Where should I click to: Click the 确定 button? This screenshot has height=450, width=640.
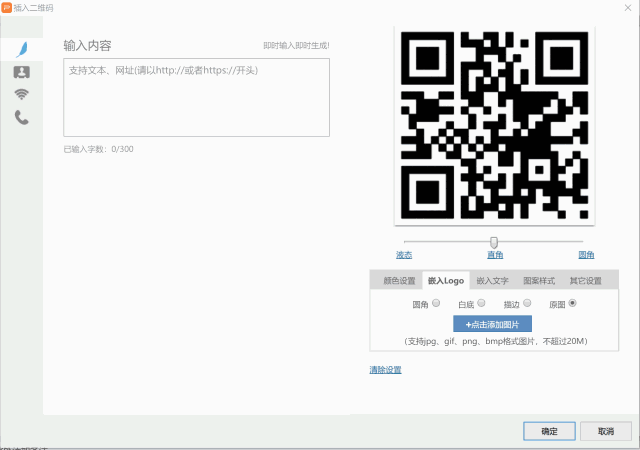coord(549,431)
